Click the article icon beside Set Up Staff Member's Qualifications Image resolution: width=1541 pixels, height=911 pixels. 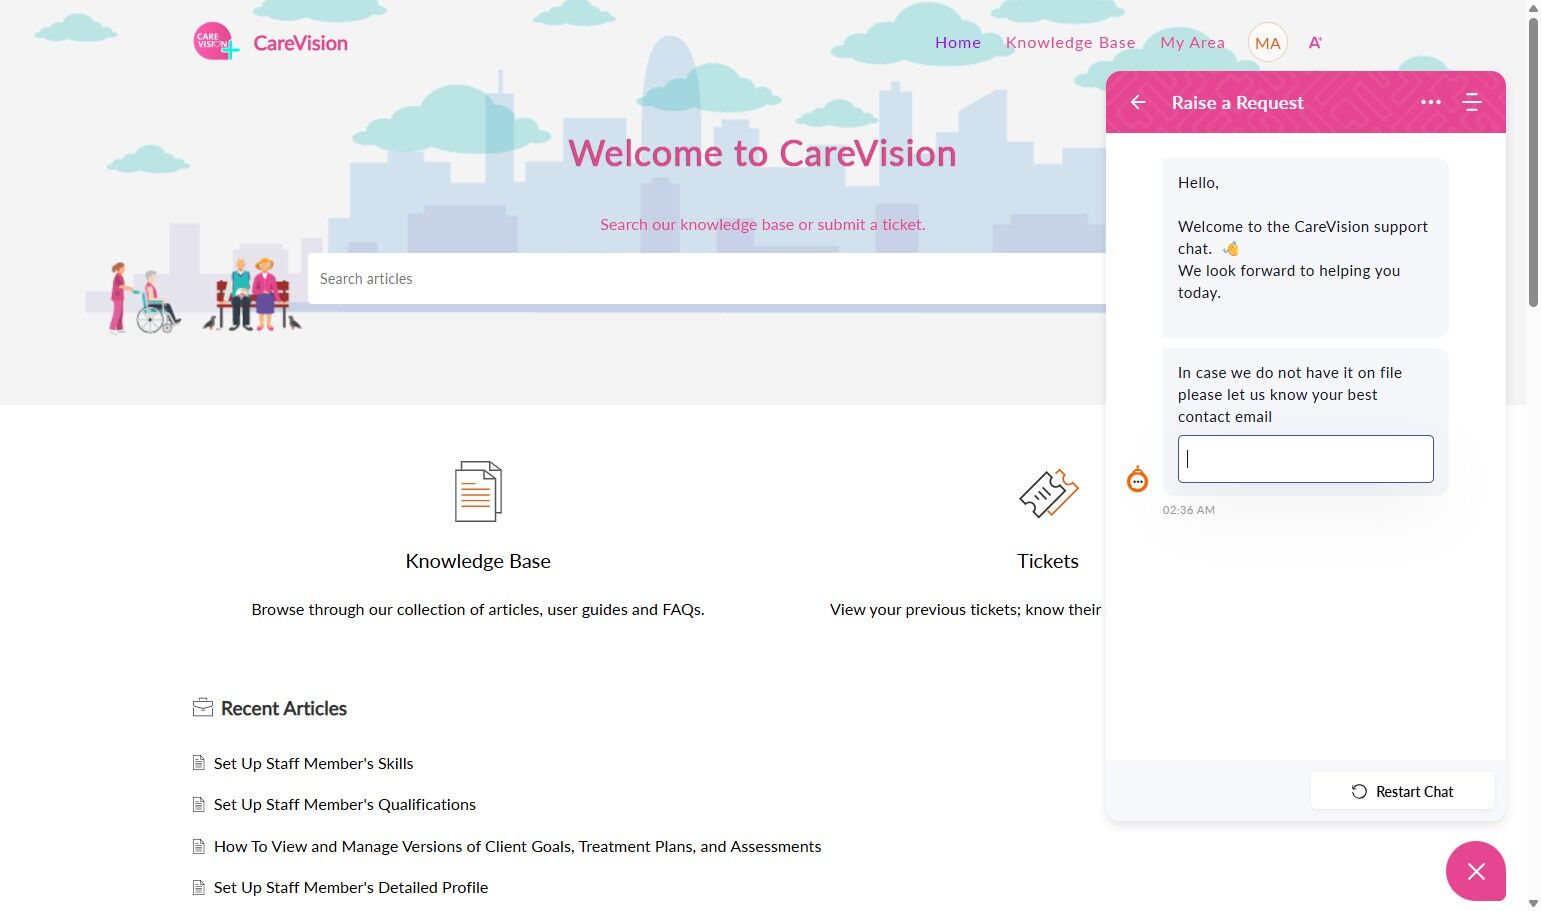point(199,804)
